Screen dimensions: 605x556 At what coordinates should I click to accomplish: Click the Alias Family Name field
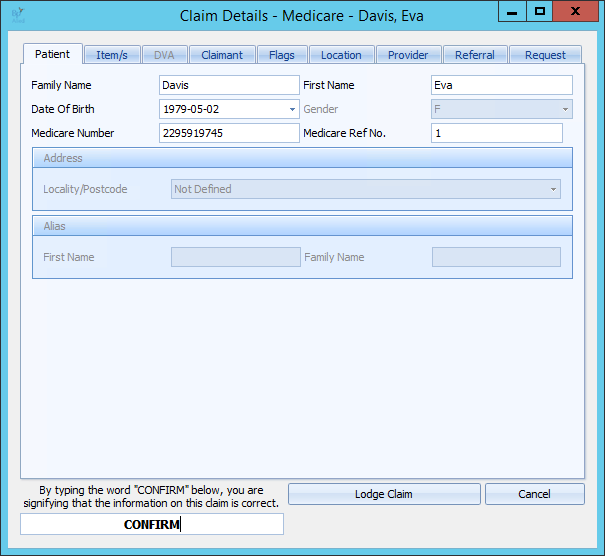coord(496,257)
